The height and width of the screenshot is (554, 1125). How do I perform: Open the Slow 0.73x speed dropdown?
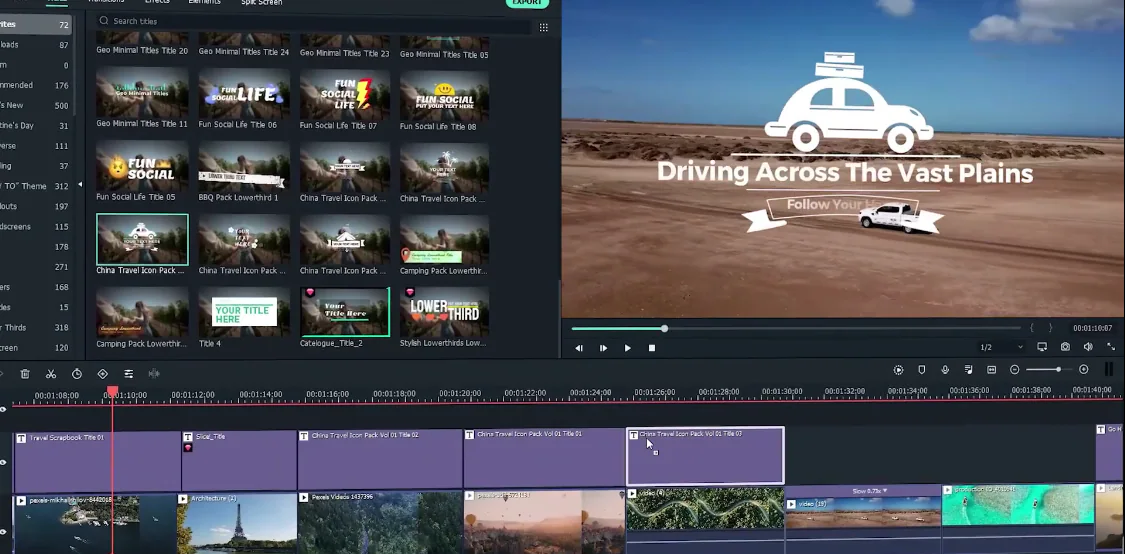point(870,491)
